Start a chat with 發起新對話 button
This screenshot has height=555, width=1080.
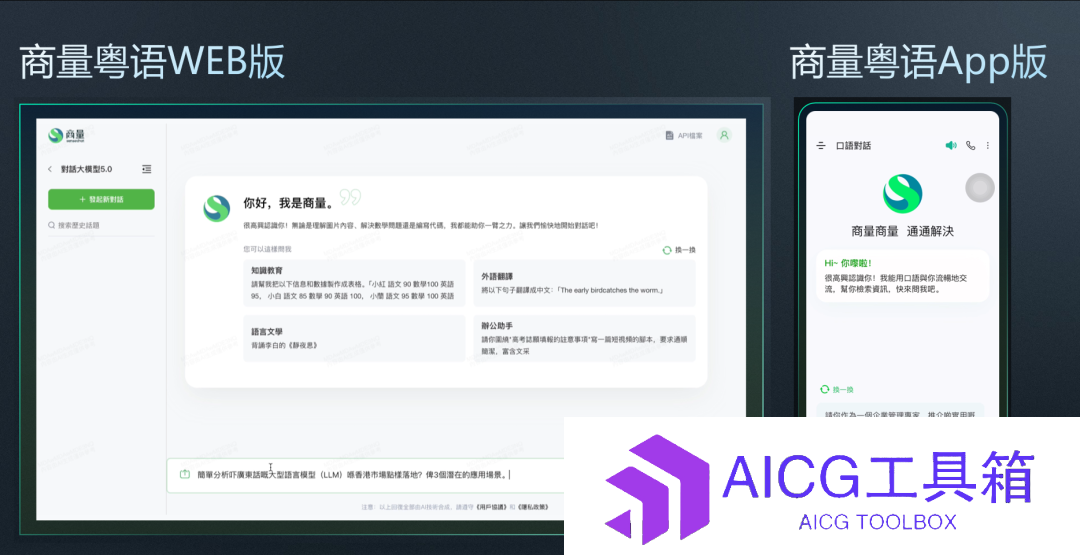(101, 199)
